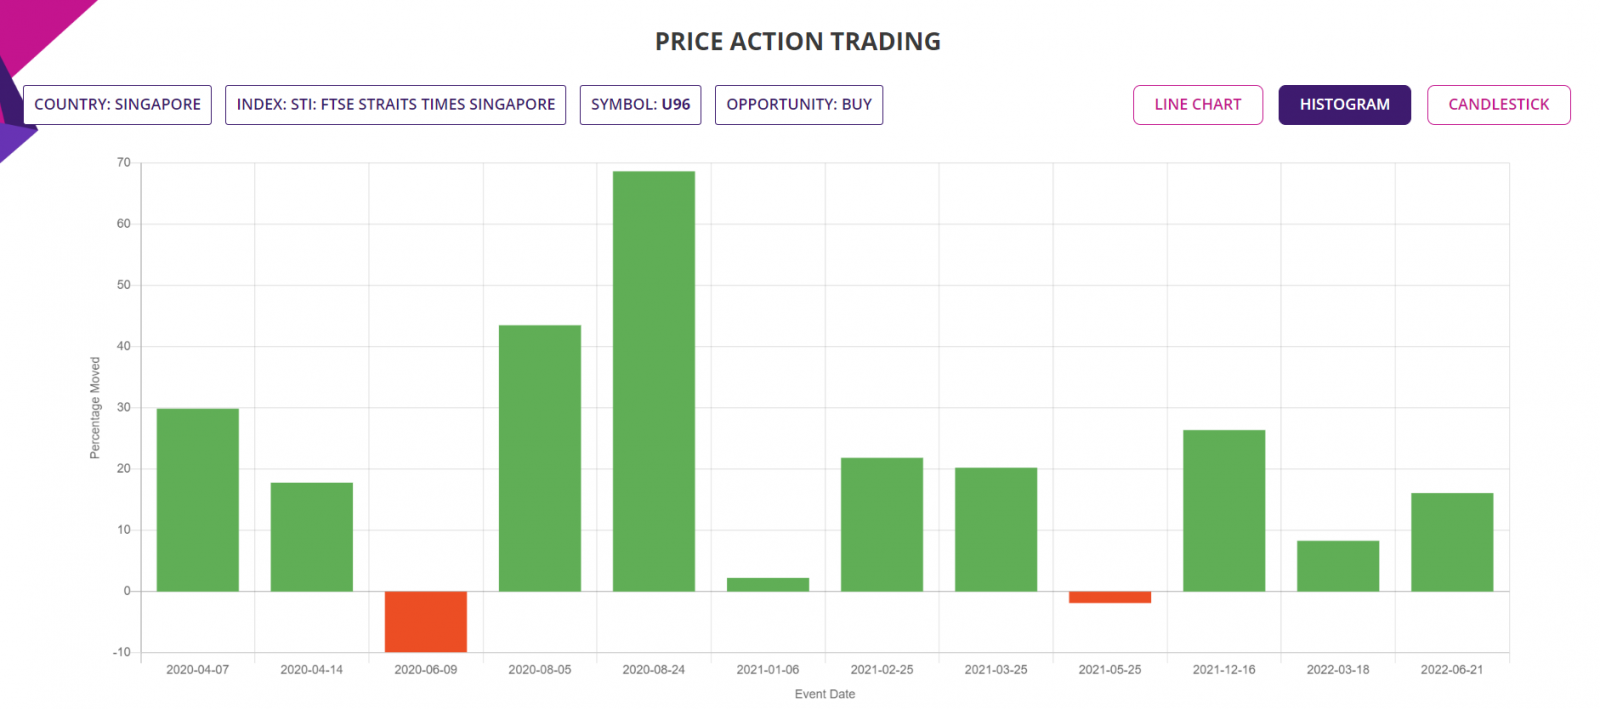1600x709 pixels.
Task: Click the x-axis label 2020-08-24
Action: pos(654,670)
